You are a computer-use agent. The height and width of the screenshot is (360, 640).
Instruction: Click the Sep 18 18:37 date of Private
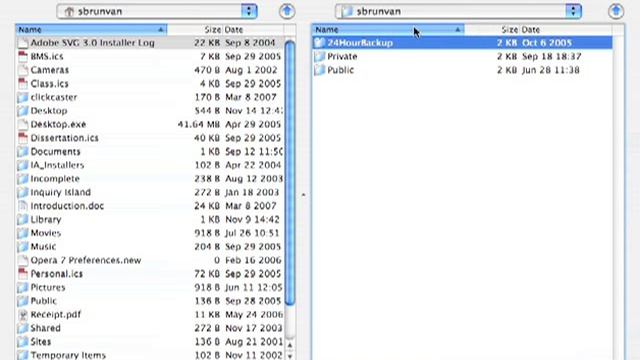pos(552,56)
